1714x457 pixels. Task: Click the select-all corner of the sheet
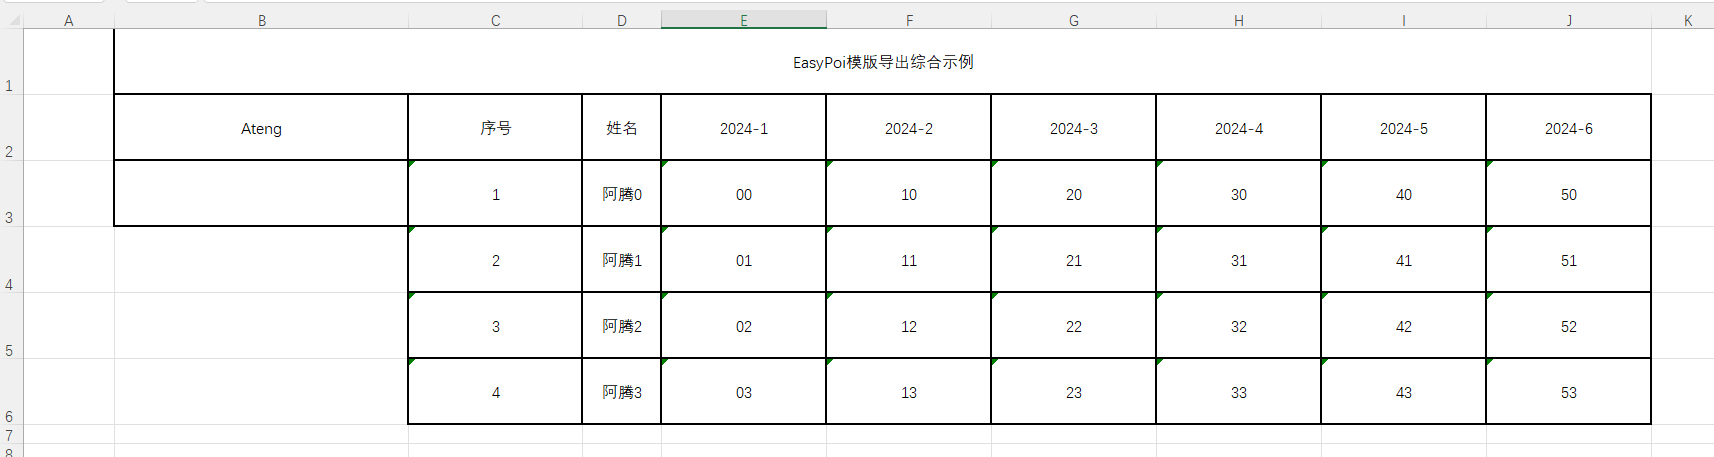pos(10,20)
